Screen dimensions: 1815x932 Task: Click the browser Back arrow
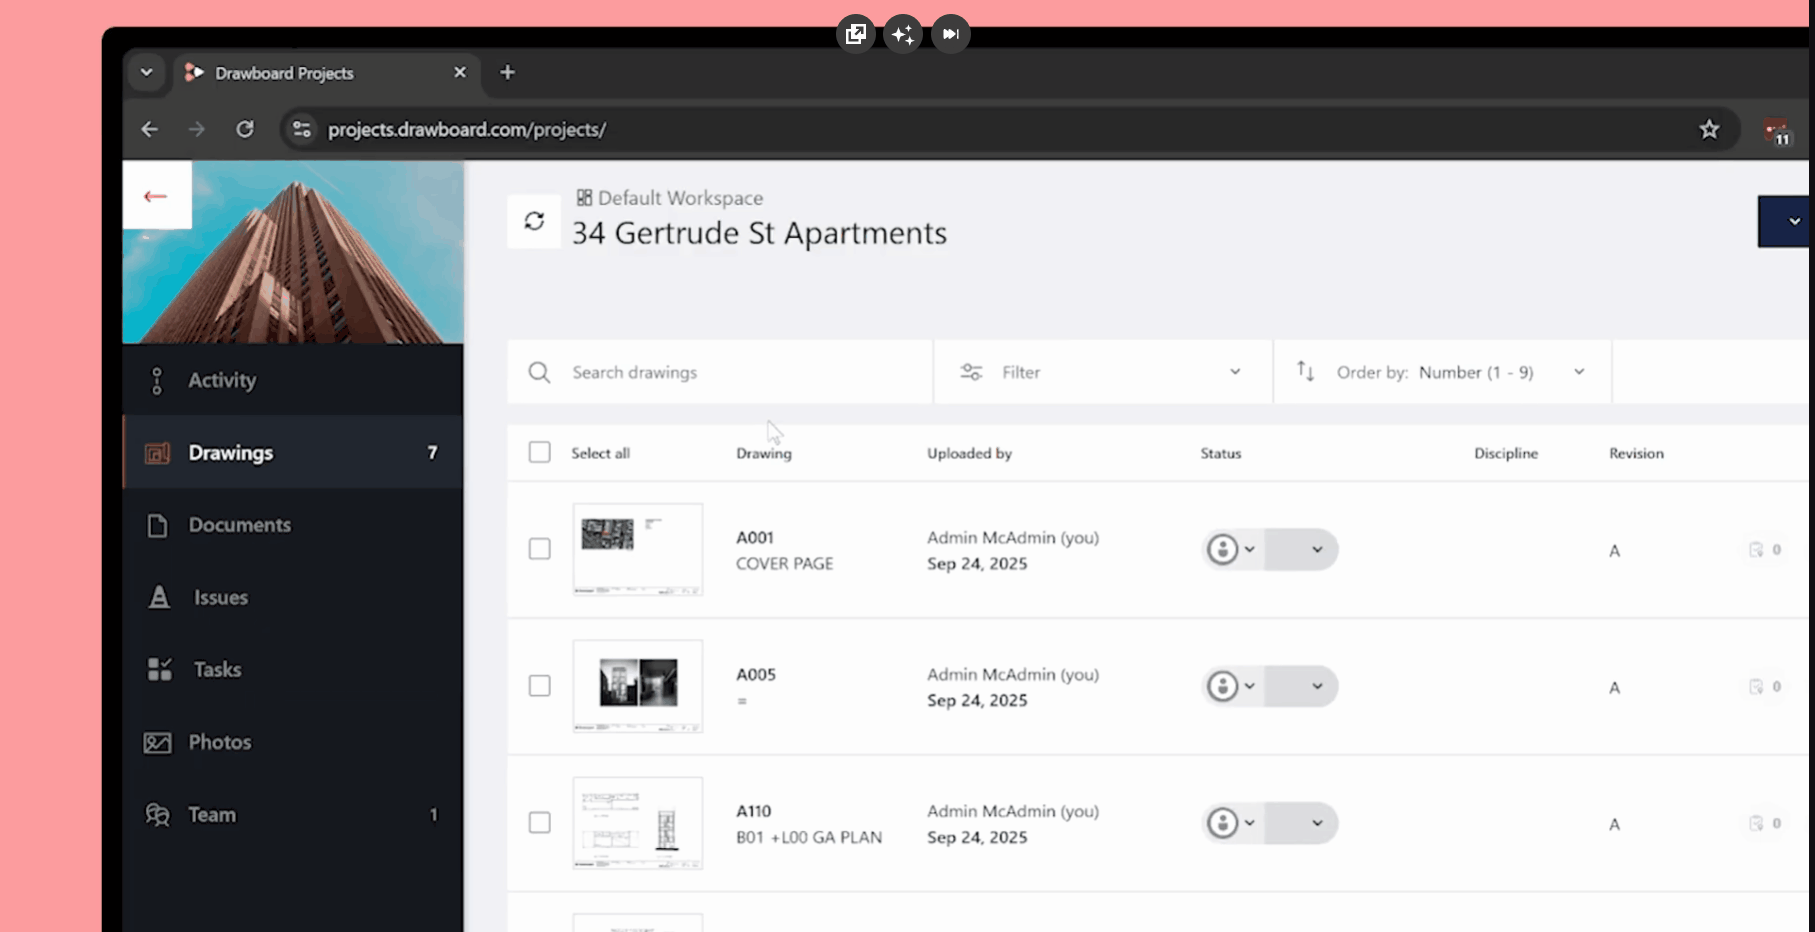click(x=149, y=129)
